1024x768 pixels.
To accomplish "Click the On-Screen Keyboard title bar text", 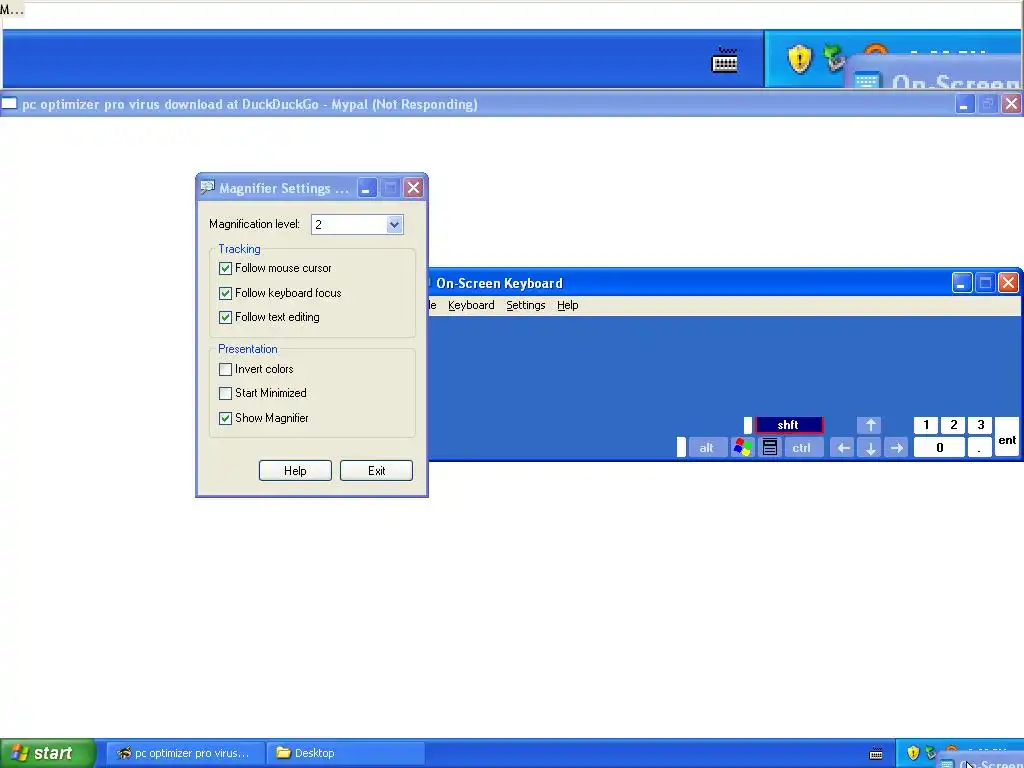I will point(500,283).
